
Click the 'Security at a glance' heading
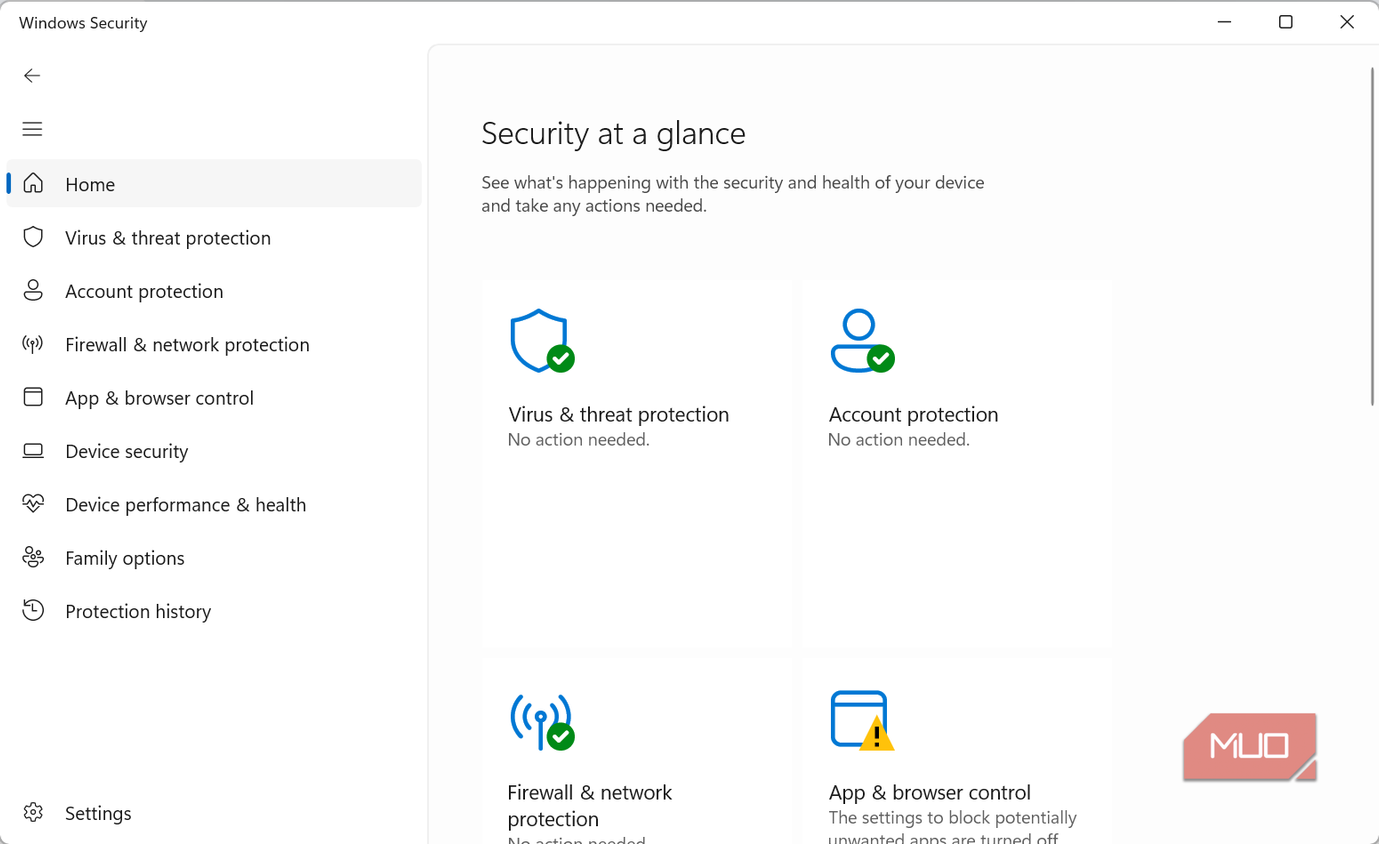[x=613, y=133]
